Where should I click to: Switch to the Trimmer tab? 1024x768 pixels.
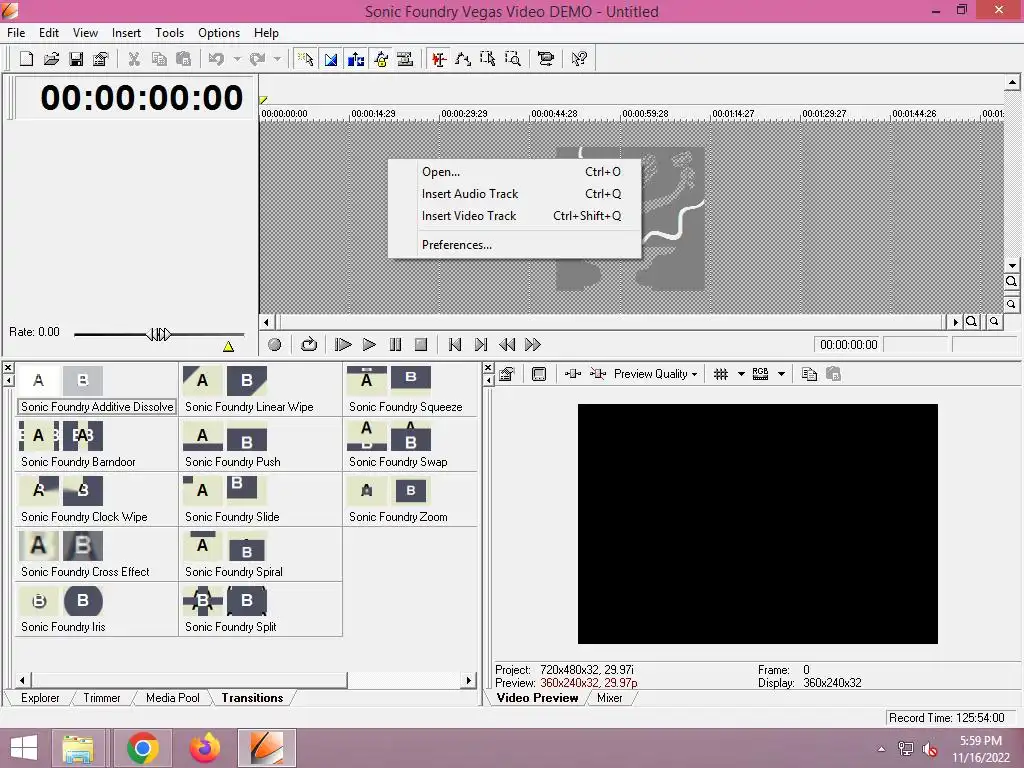click(x=102, y=697)
